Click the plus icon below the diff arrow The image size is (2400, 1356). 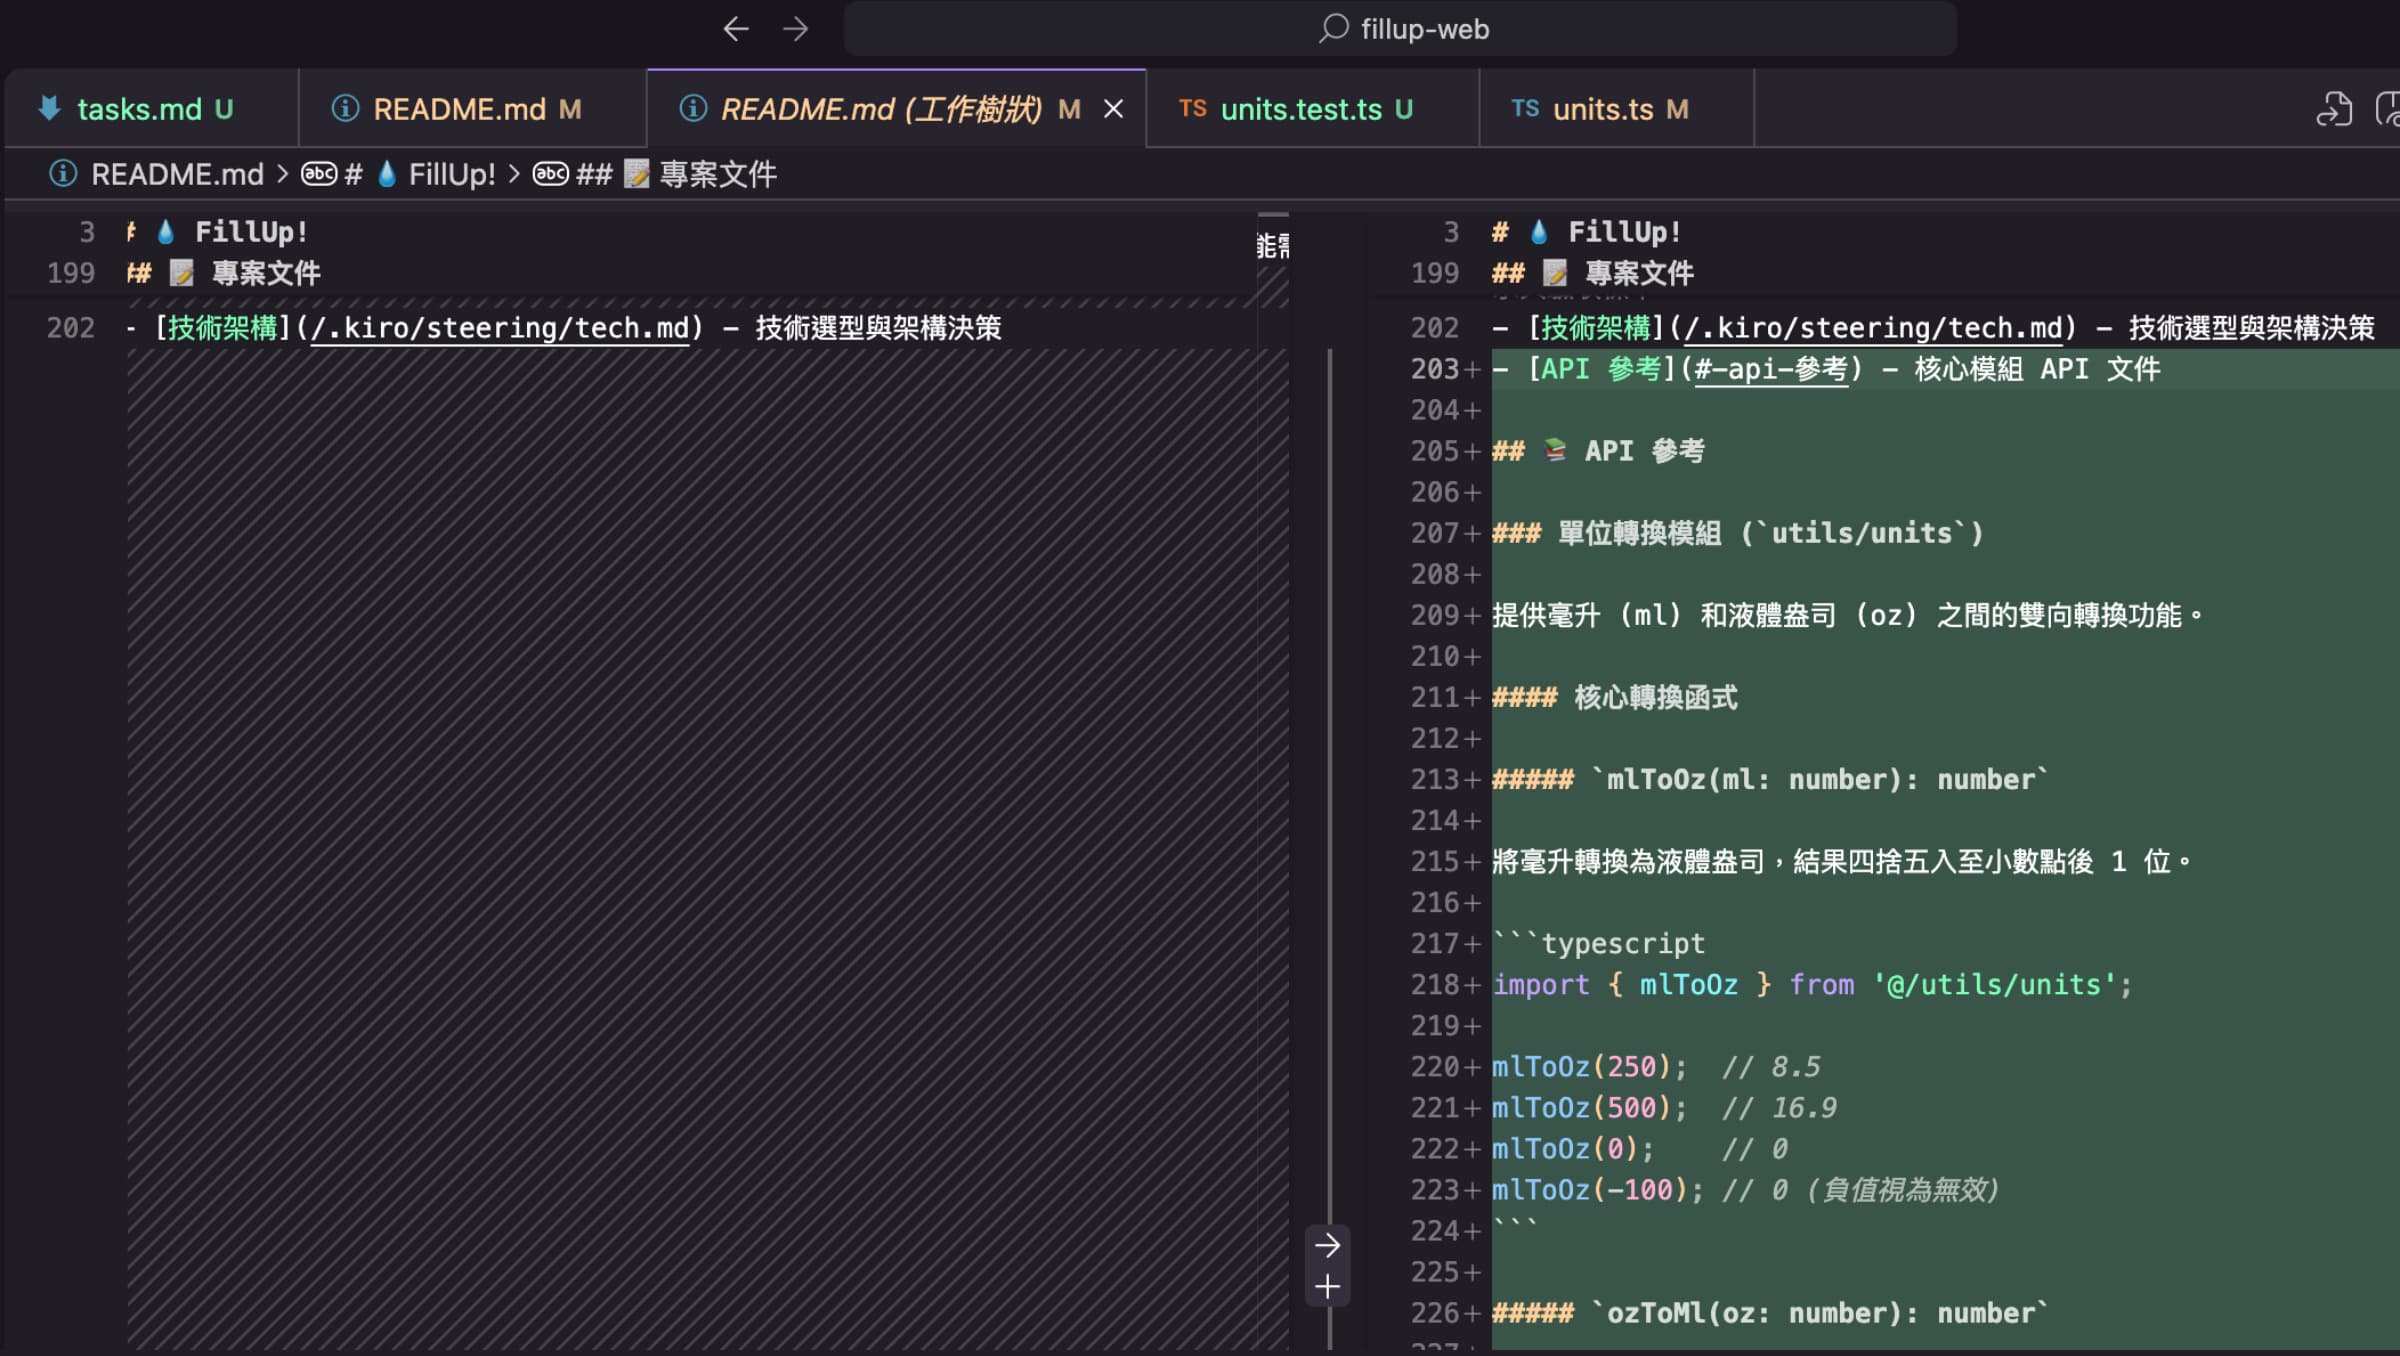(x=1327, y=1287)
